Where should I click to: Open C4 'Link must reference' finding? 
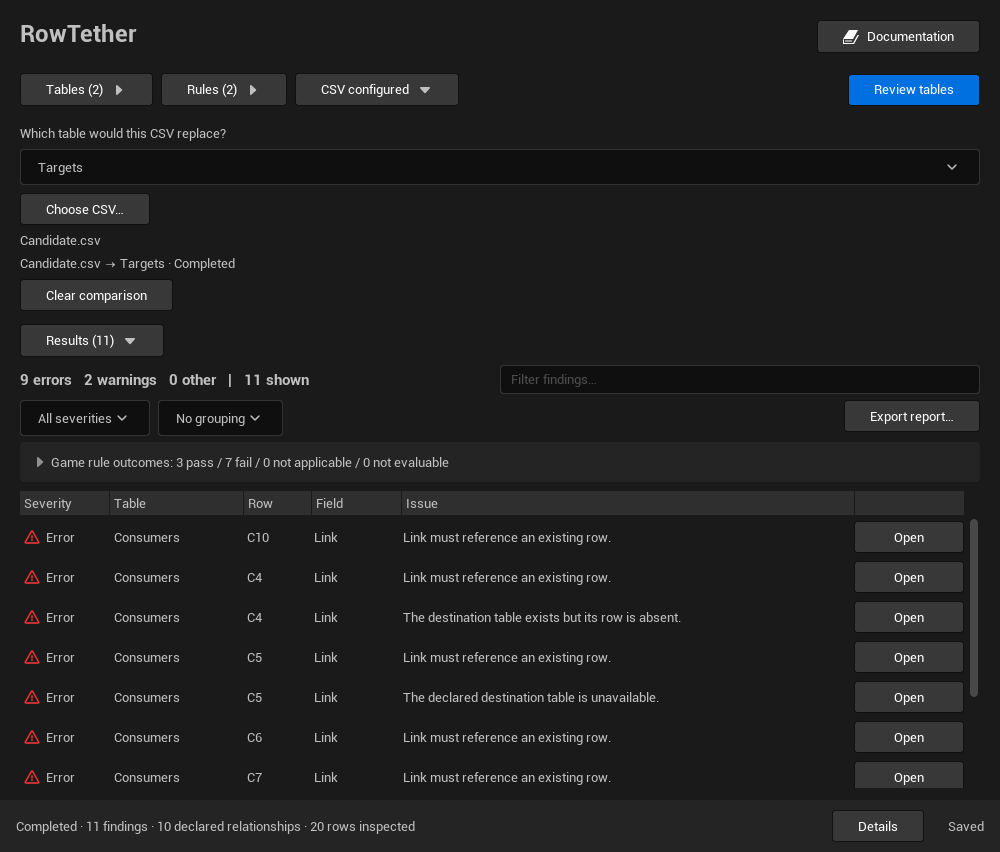pyautogui.click(x=909, y=577)
